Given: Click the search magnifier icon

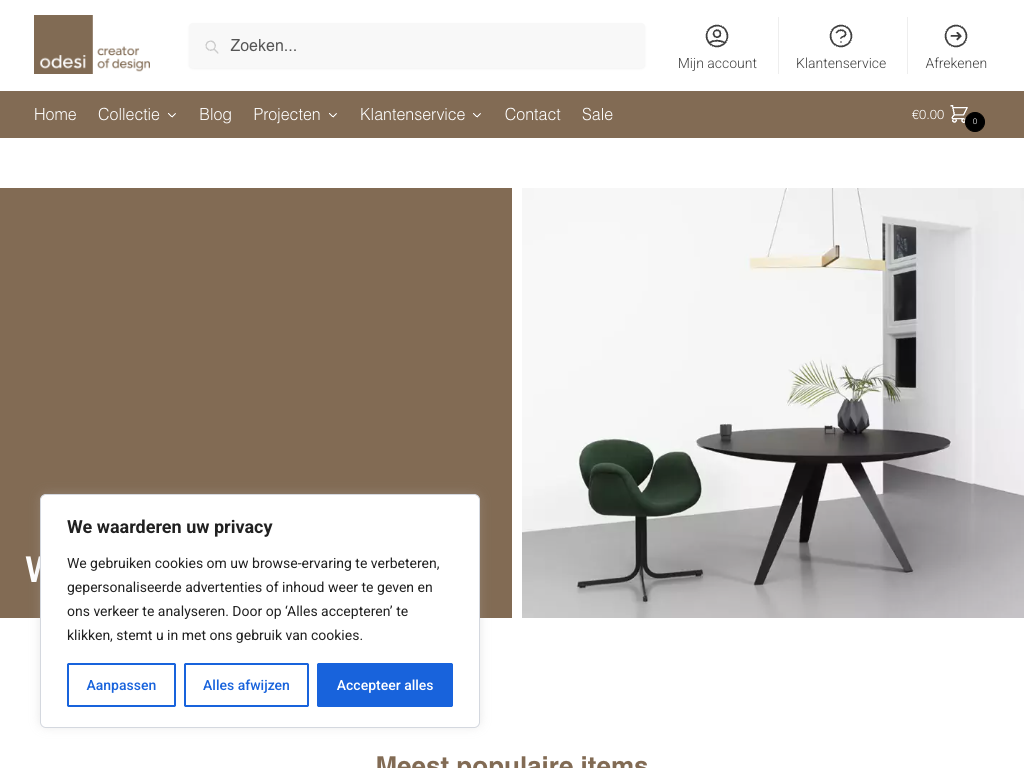Looking at the screenshot, I should [x=212, y=46].
